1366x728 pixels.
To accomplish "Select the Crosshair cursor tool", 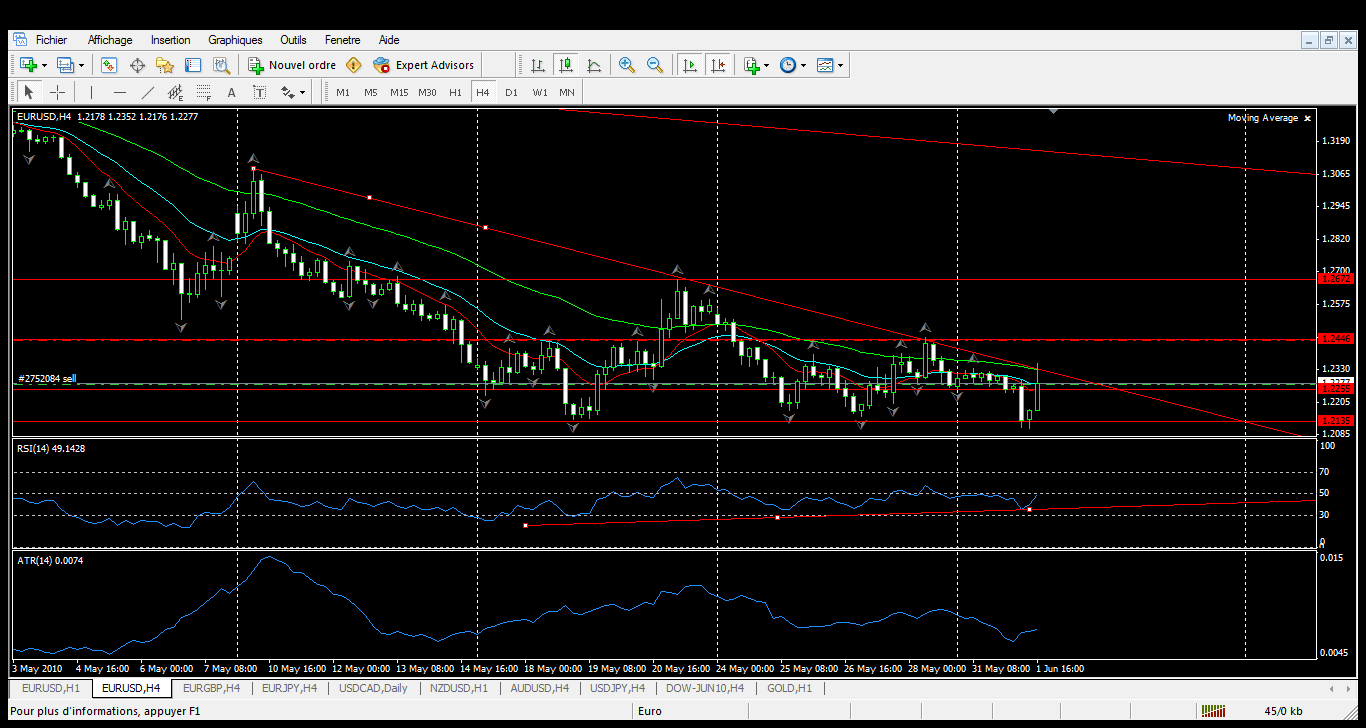I will tap(58, 92).
